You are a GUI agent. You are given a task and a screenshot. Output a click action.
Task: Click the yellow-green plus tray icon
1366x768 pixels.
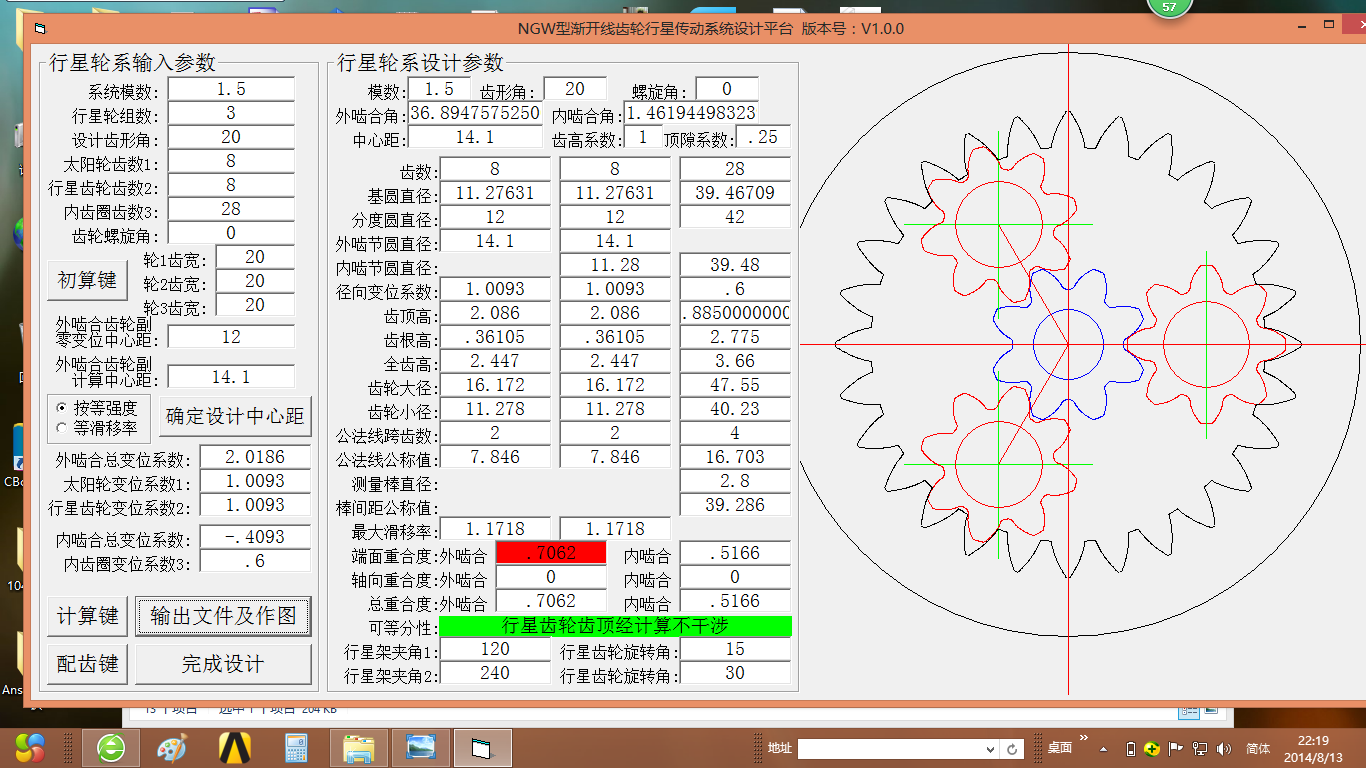[1152, 748]
